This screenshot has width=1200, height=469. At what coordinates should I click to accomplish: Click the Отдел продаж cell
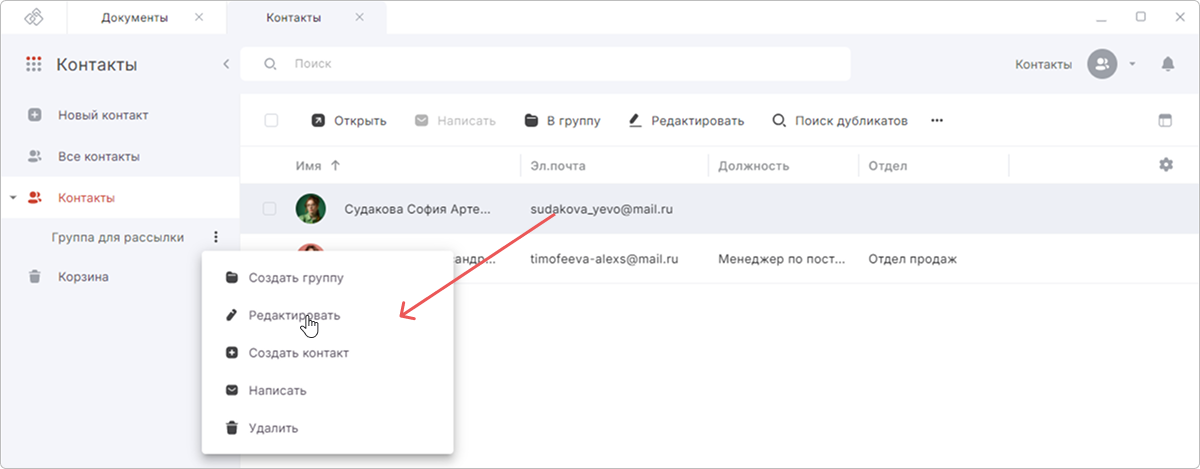[x=913, y=259]
